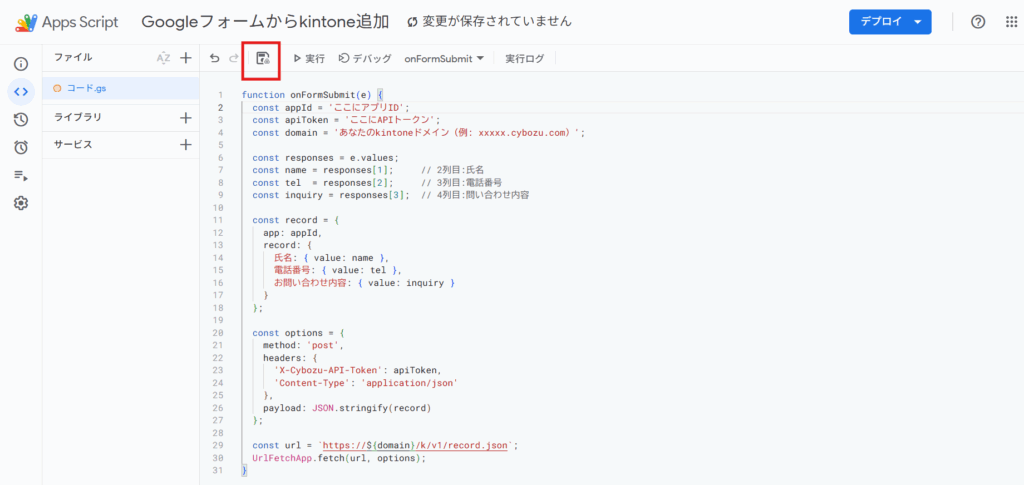Sort files alphabetically with AZ icon
Viewport: 1024px width, 485px height.
click(x=163, y=58)
